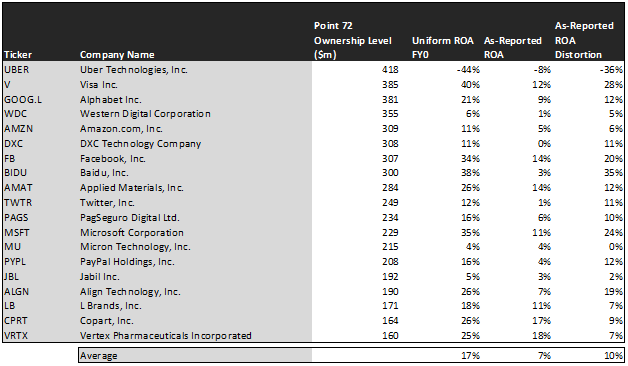Click the Ticker column header

click(18, 55)
